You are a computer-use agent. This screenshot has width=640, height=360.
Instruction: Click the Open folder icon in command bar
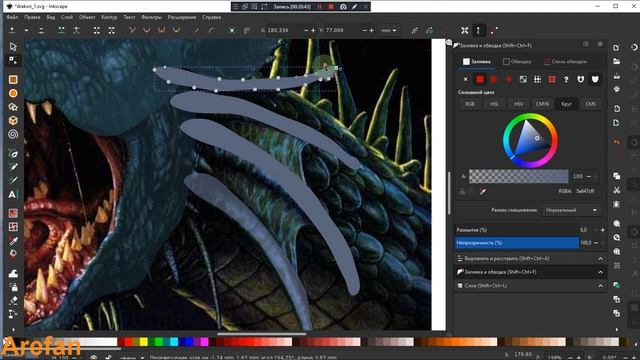[x=616, y=61]
